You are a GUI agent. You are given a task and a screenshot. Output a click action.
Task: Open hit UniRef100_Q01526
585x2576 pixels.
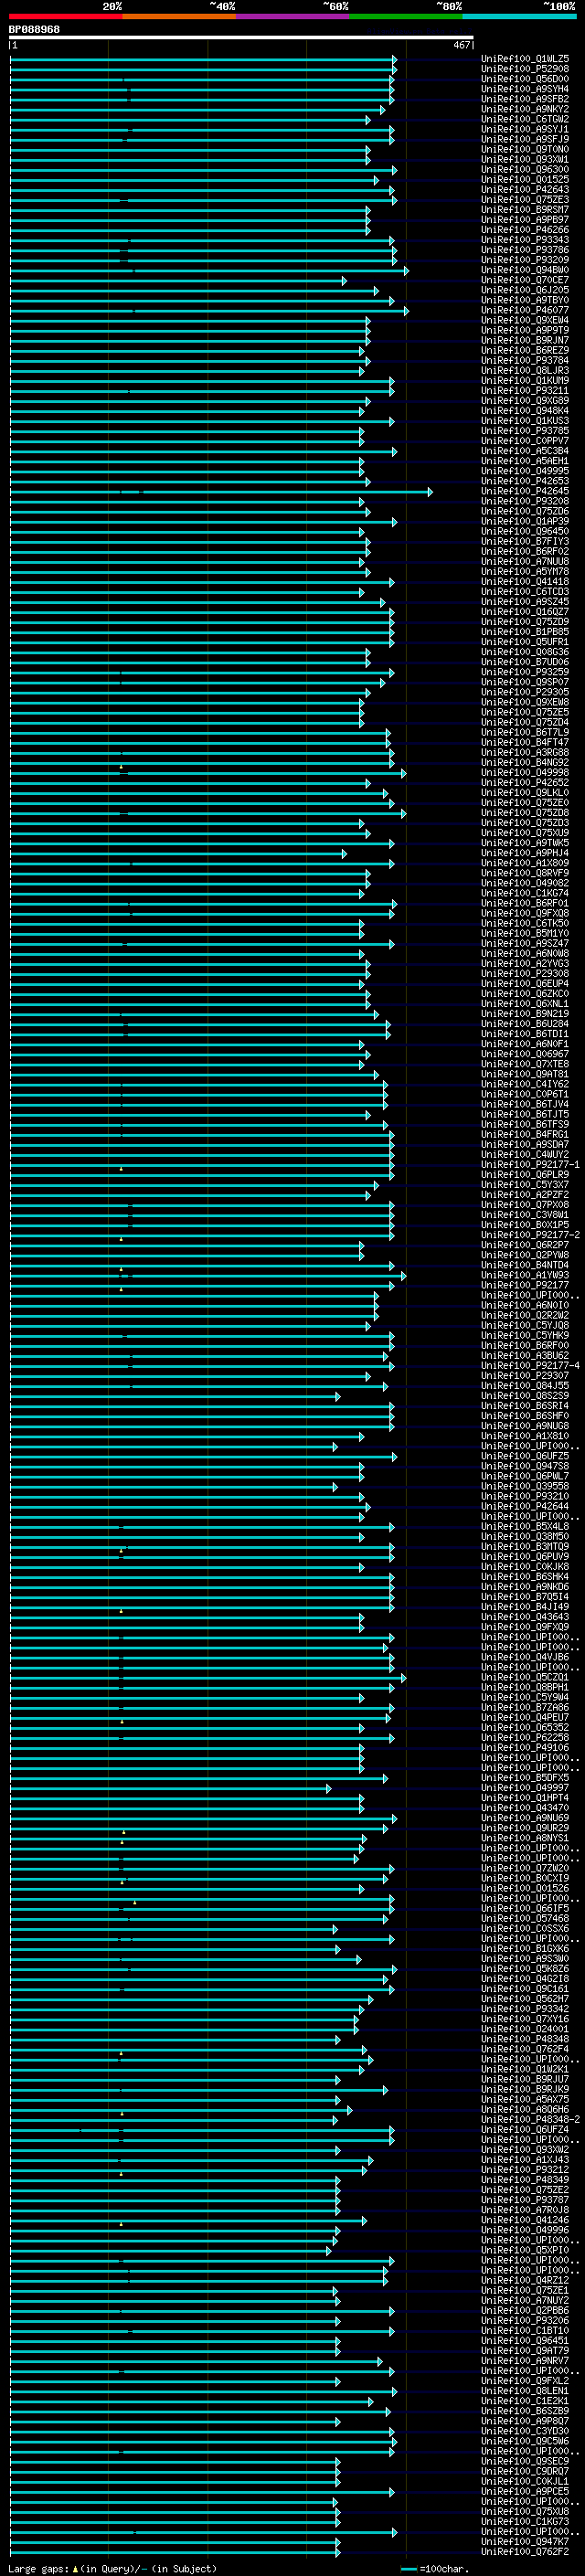tap(525, 1889)
